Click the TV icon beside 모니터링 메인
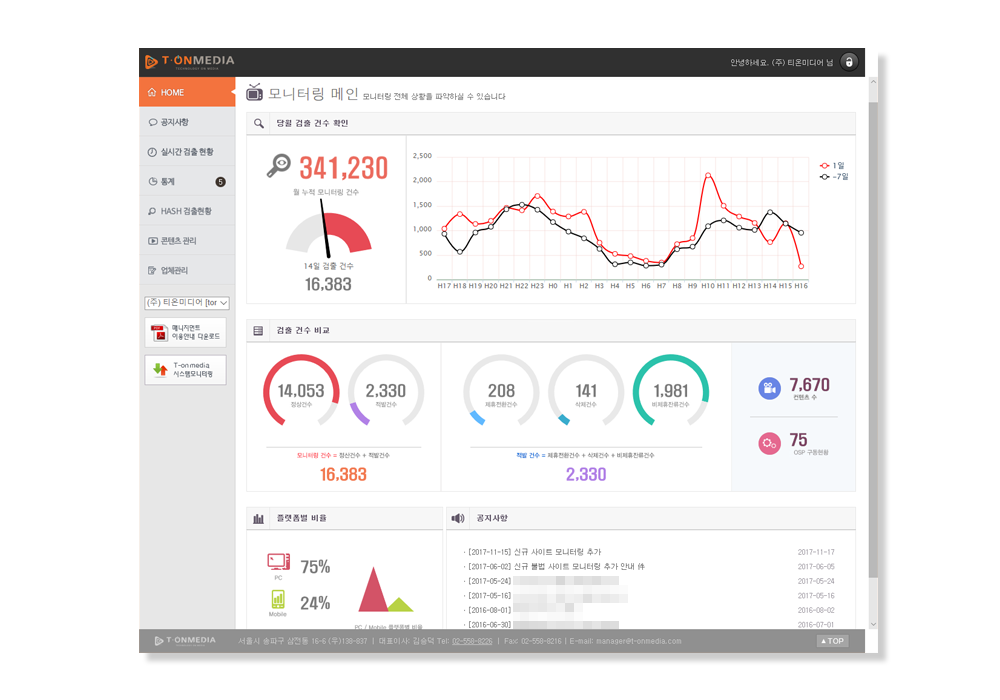 pos(254,92)
